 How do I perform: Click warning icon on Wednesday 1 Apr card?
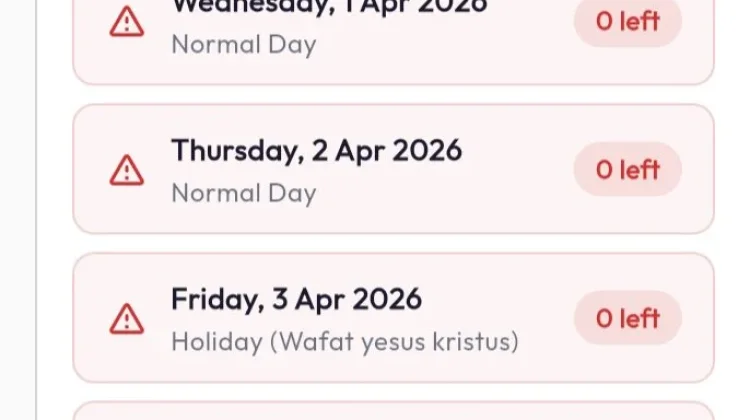pos(127,22)
